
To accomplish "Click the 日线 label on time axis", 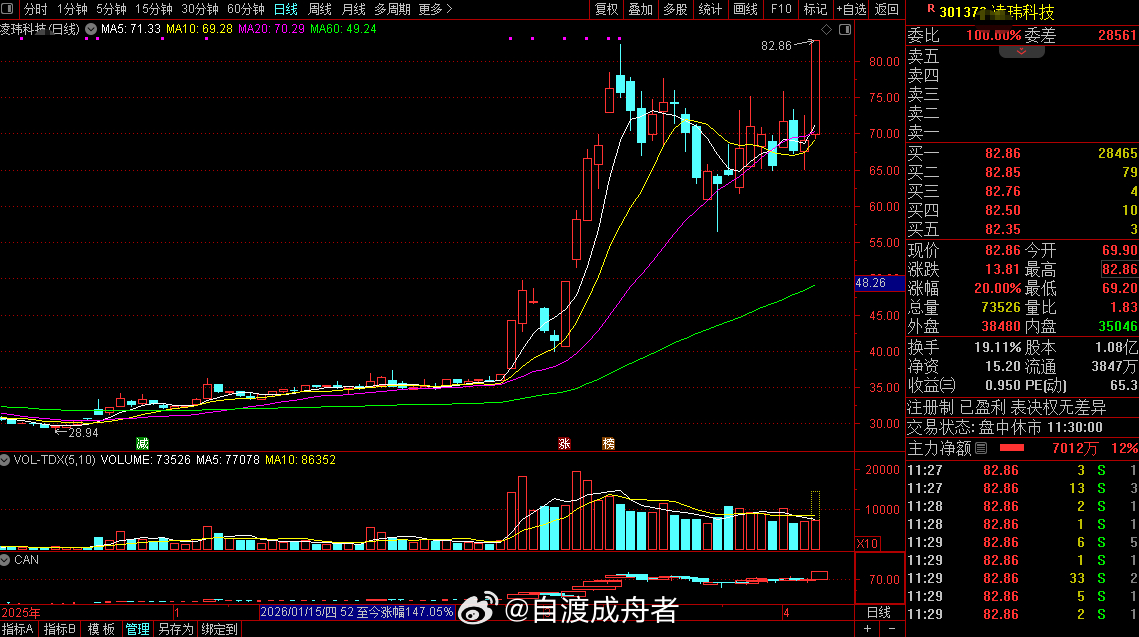I will [879, 612].
